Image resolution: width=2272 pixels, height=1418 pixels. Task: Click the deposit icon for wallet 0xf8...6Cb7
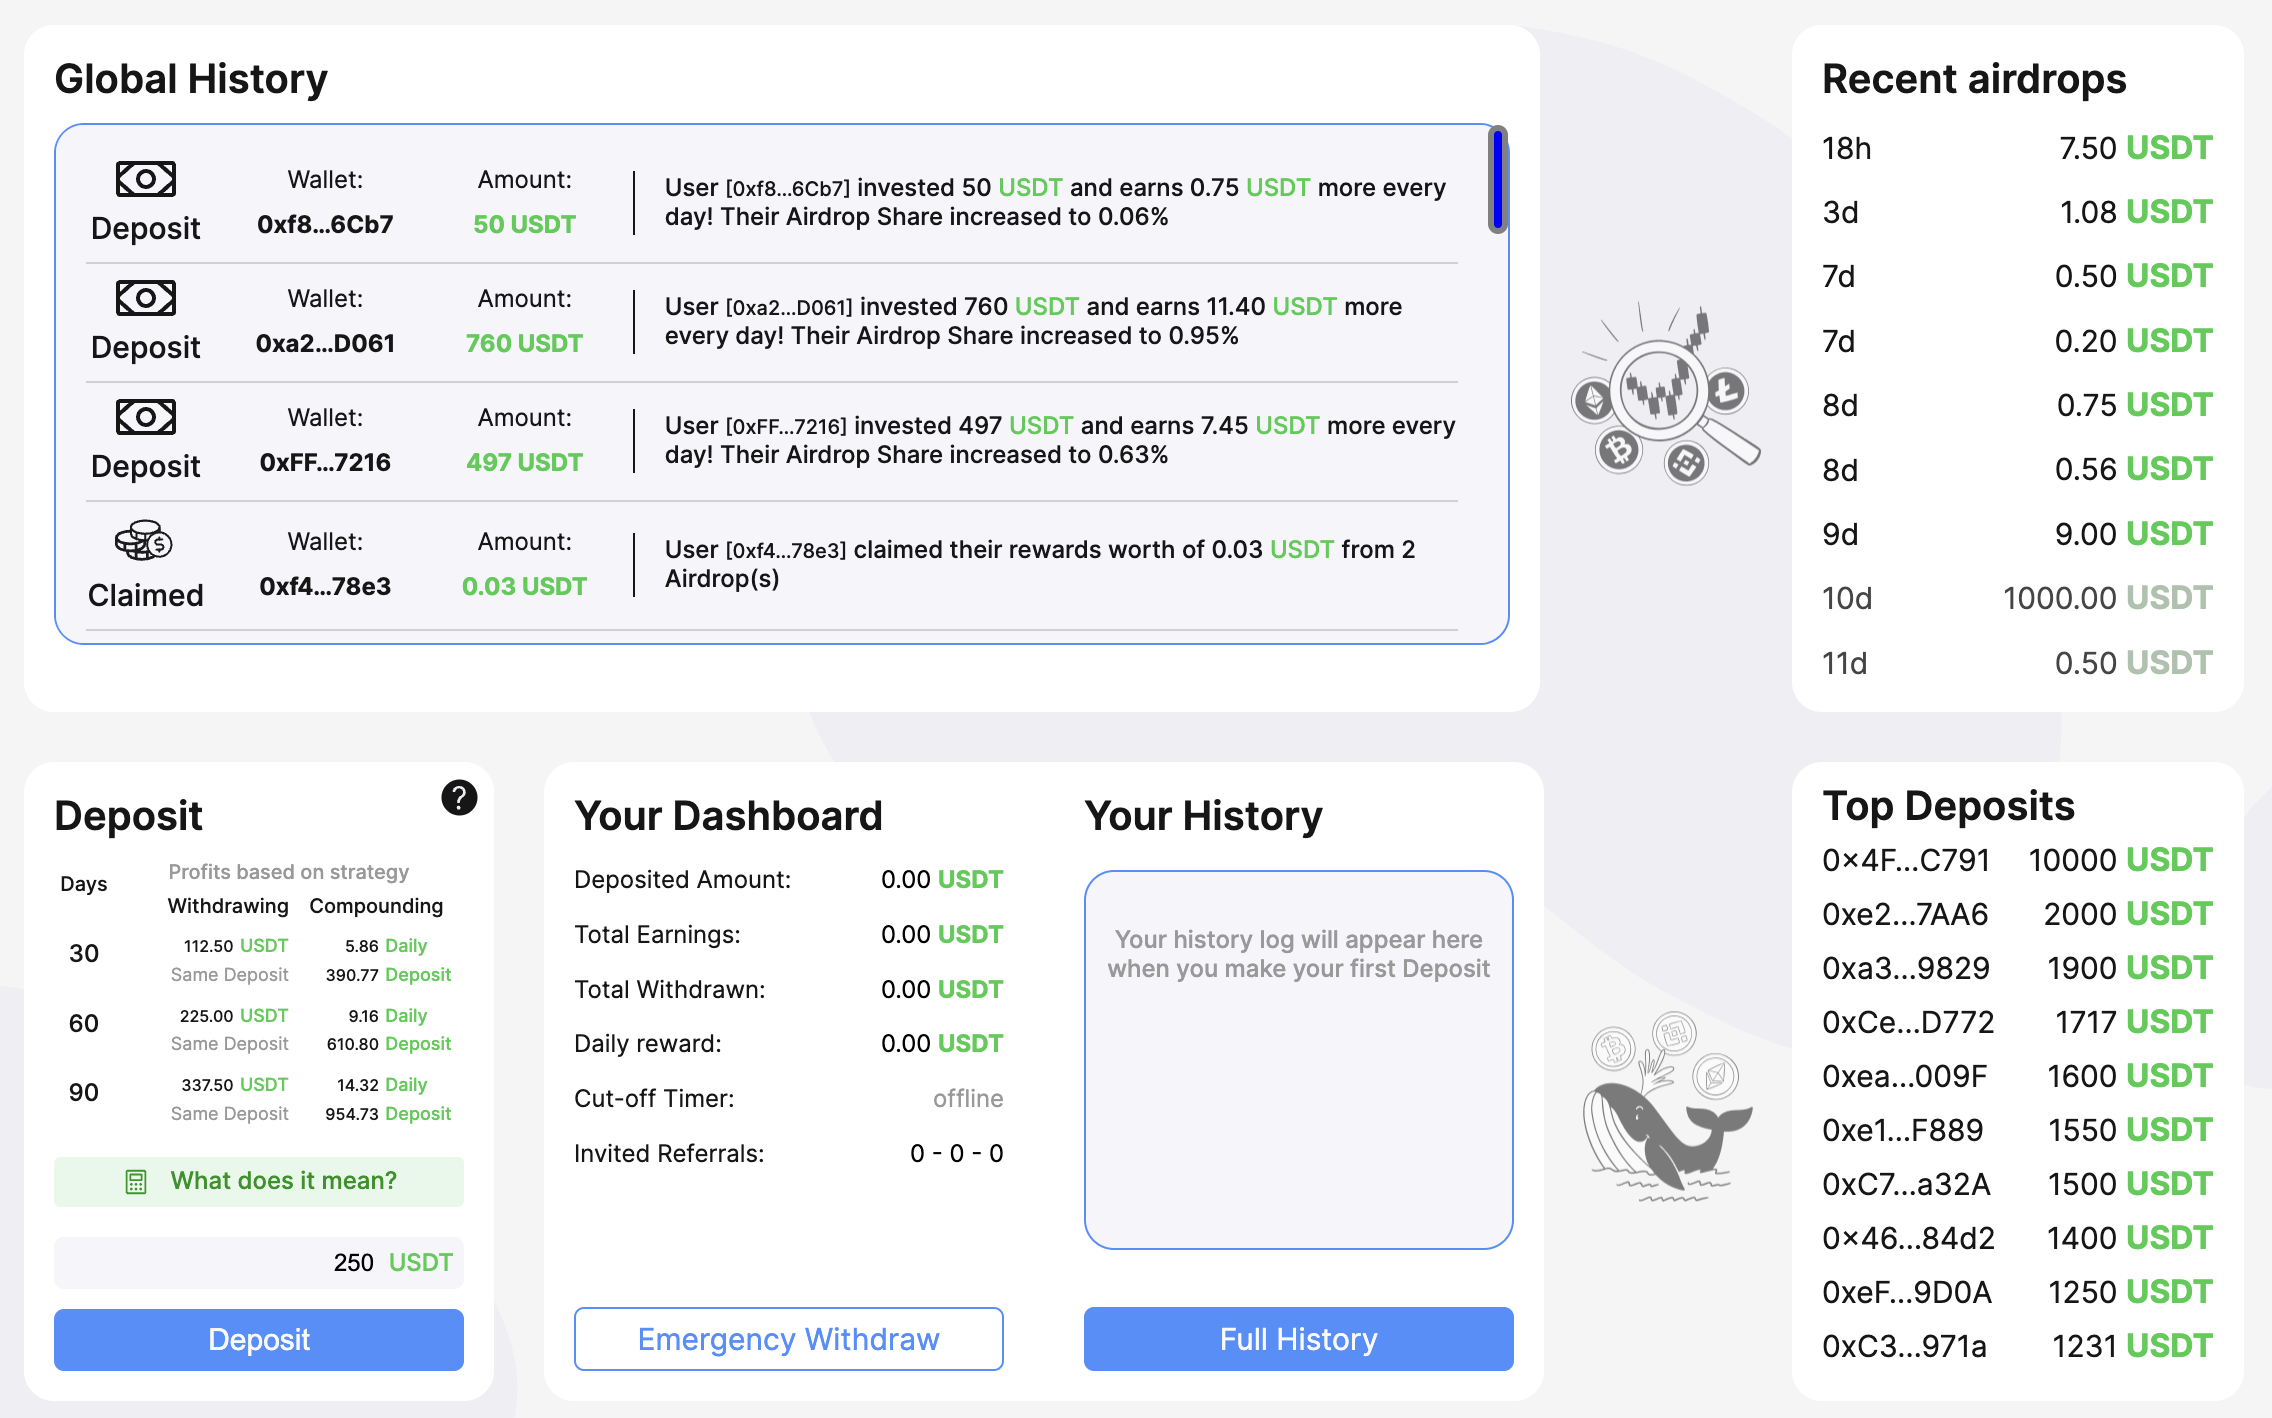(x=146, y=179)
